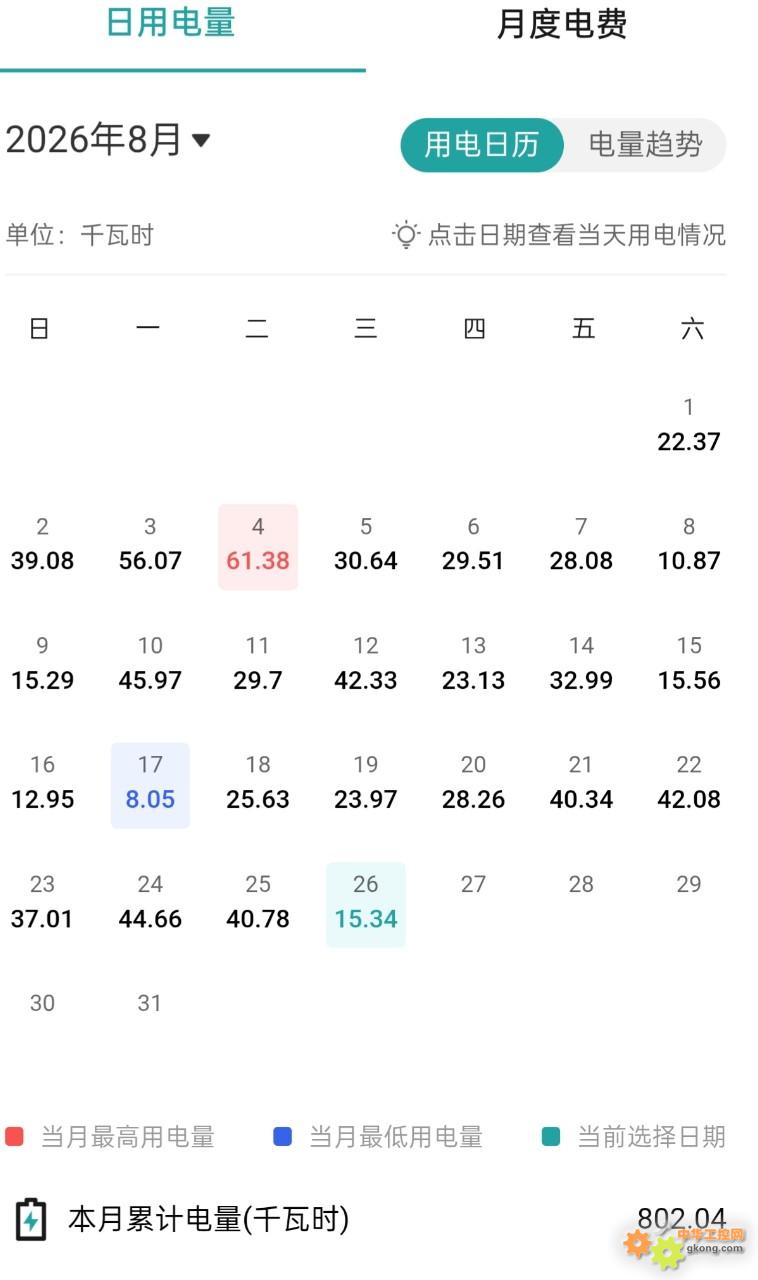Expand the 2026年8月 month selector
Viewport: 758px width, 1280px height.
(108, 140)
